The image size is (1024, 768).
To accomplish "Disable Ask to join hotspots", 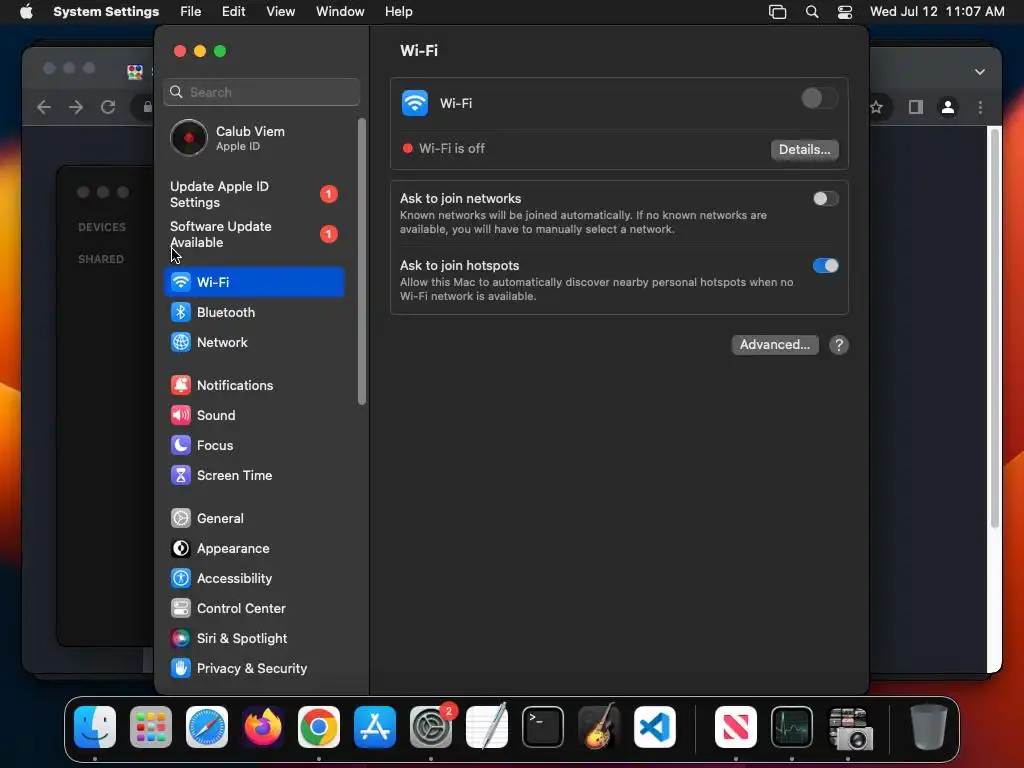I will 825,266.
